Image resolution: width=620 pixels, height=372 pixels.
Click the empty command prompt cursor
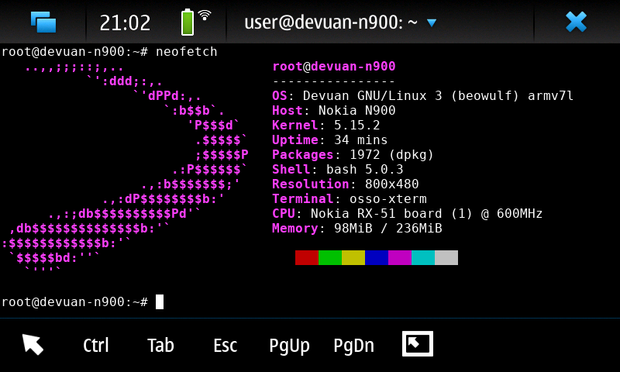coord(159,302)
